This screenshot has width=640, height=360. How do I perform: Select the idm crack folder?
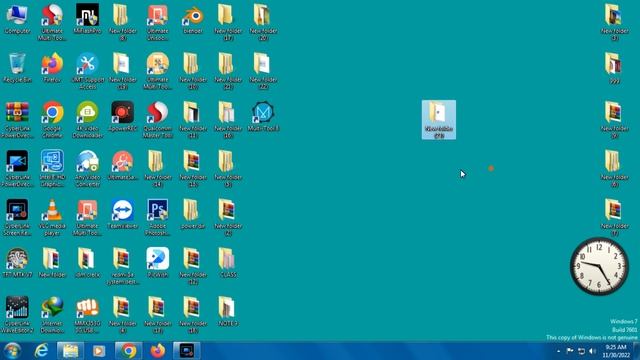coord(87,263)
